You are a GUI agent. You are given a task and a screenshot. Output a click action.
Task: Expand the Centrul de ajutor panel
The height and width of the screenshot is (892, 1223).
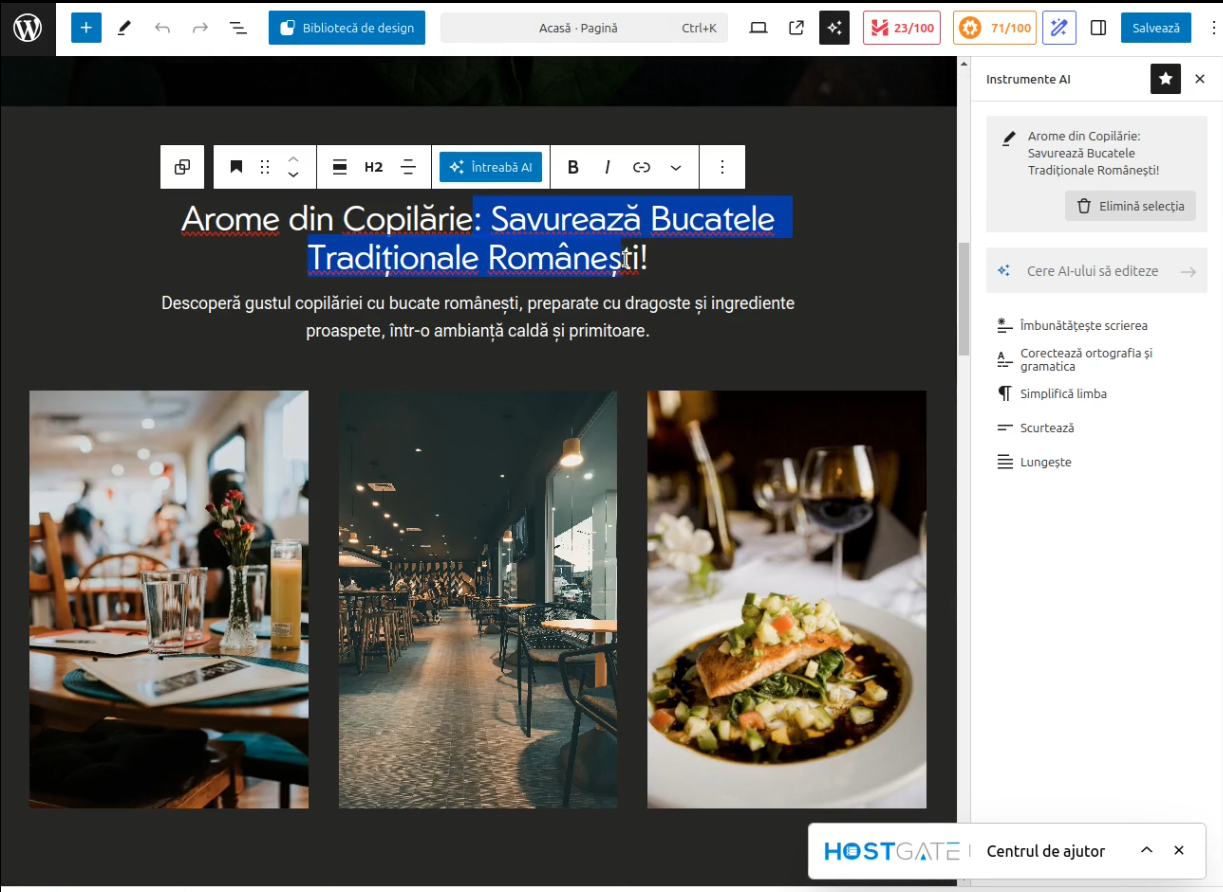coord(1146,850)
